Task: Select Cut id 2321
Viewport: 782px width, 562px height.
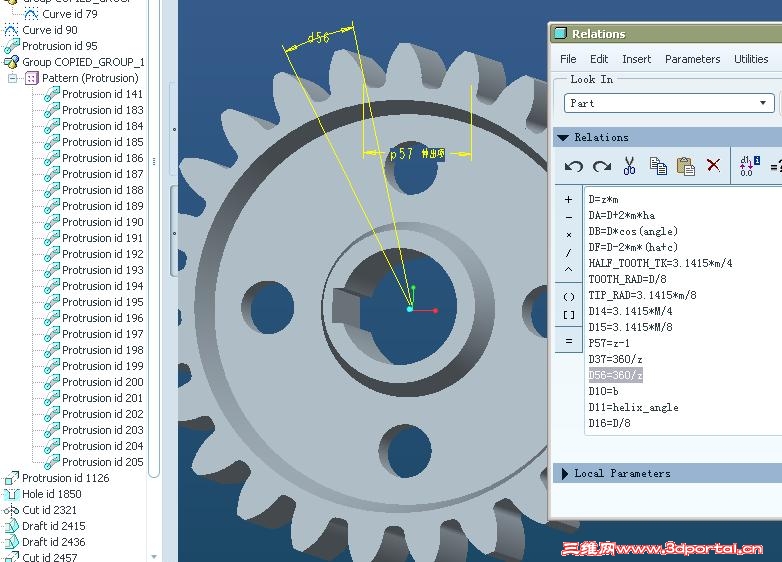Action: click(x=49, y=510)
